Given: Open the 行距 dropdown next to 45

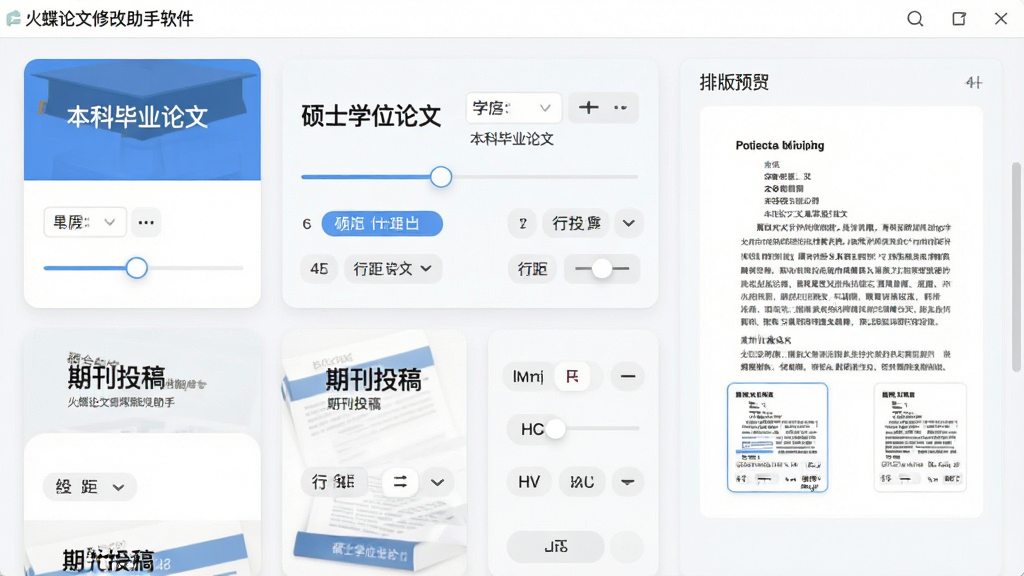Looking at the screenshot, I should coord(393,268).
